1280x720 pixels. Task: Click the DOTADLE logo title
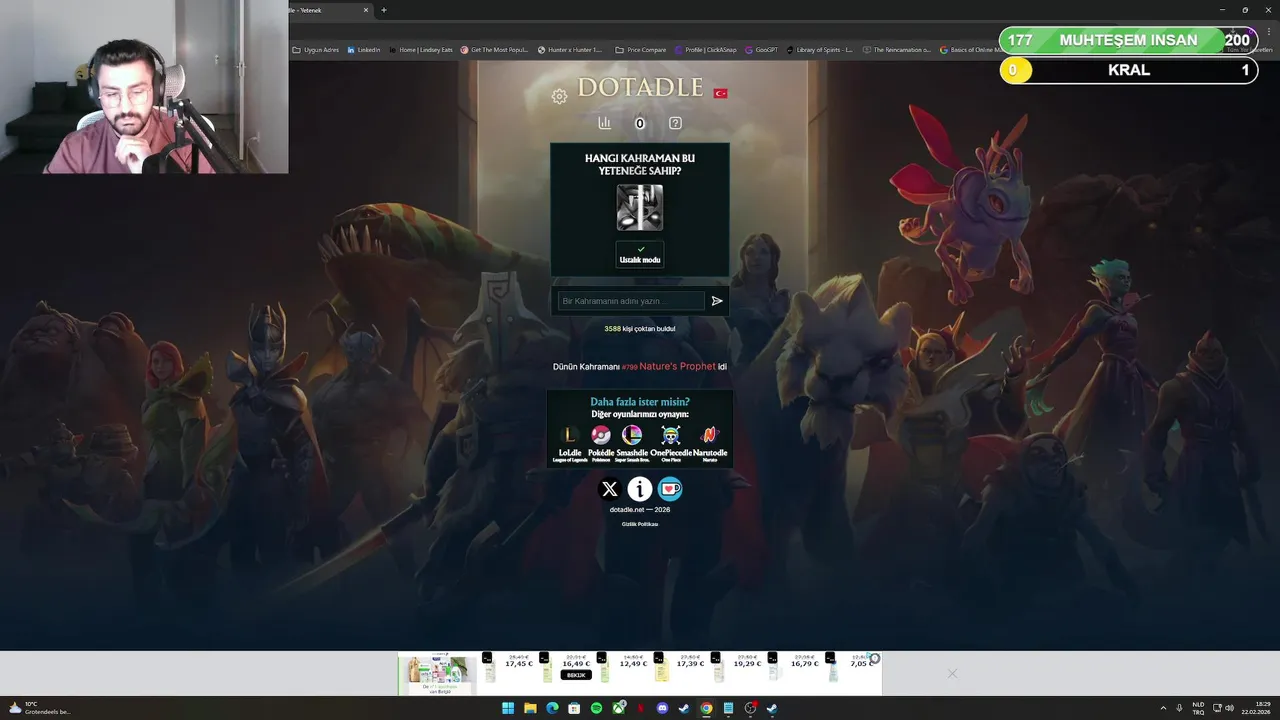click(x=640, y=87)
